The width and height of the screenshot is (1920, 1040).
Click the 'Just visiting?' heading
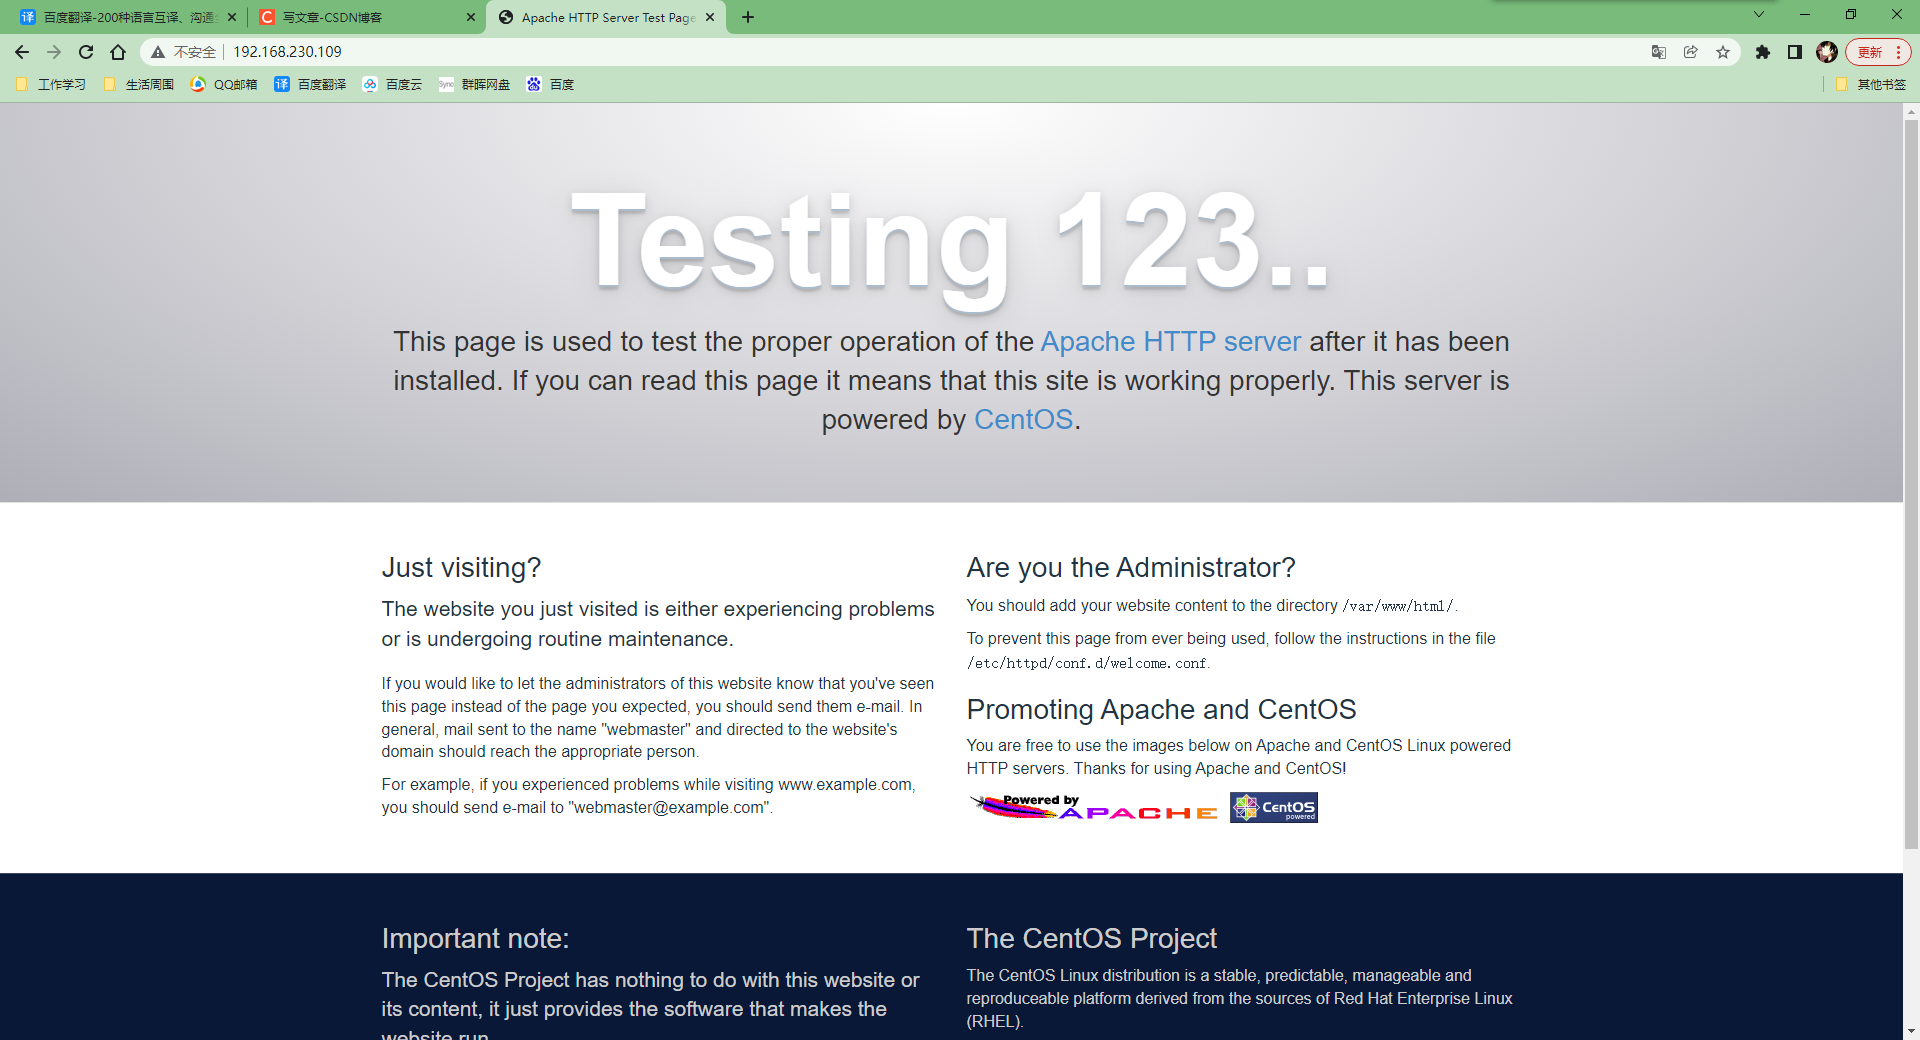point(461,568)
